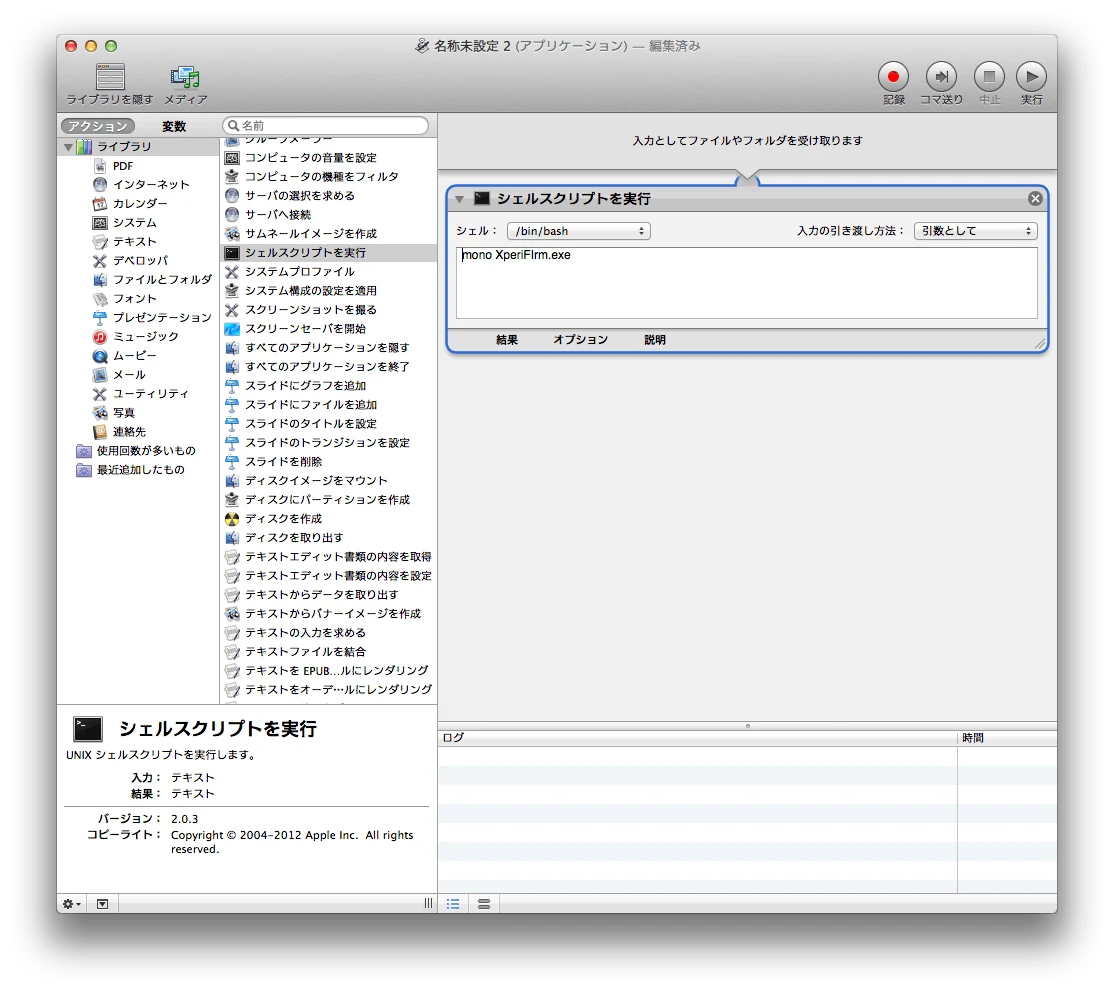Open the シェル /bin/bash dropdown
Viewport: 1114px width, 992px height.
pos(578,231)
